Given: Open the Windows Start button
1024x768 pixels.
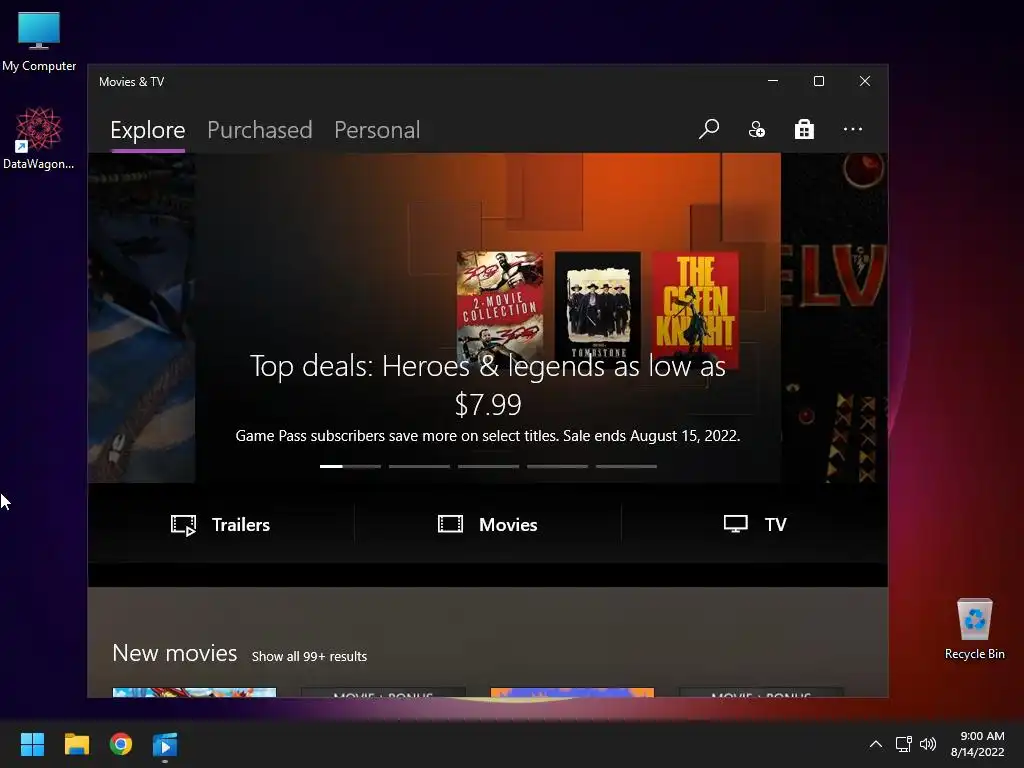Looking at the screenshot, I should [32, 744].
